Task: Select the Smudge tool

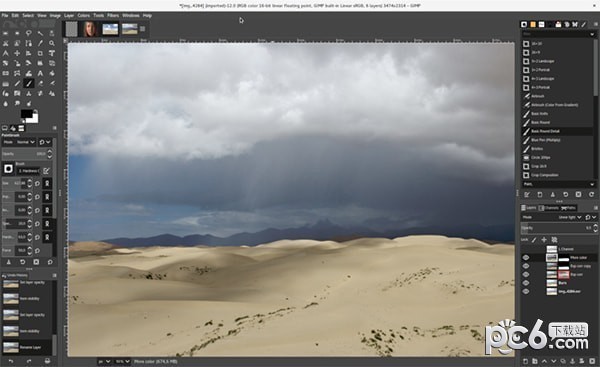Action: [17, 103]
